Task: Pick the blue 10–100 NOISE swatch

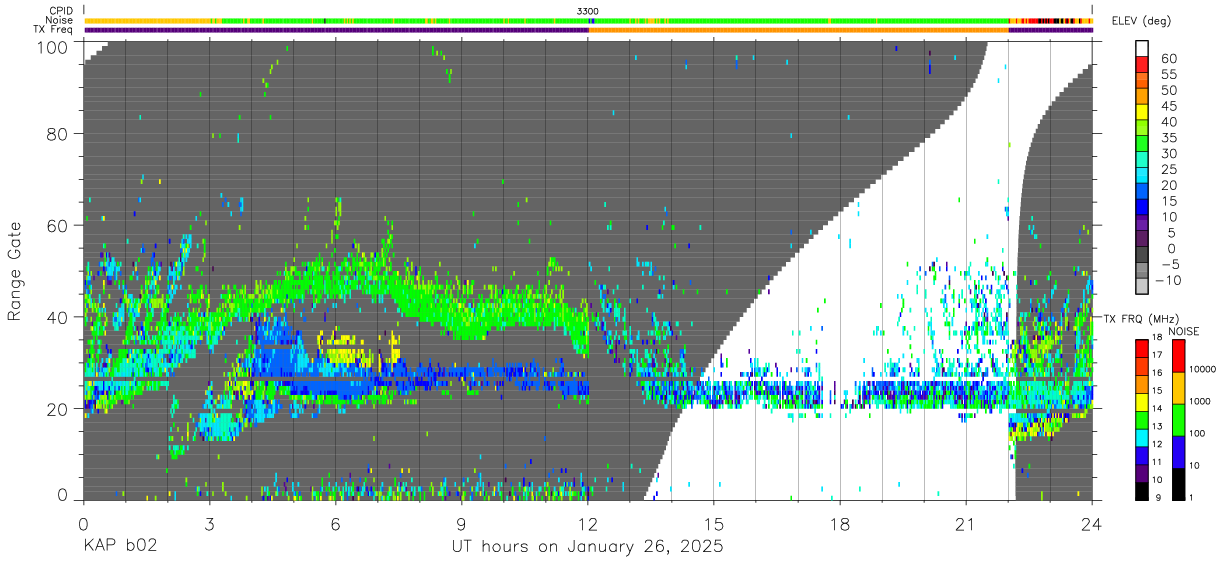Action: [1177, 451]
